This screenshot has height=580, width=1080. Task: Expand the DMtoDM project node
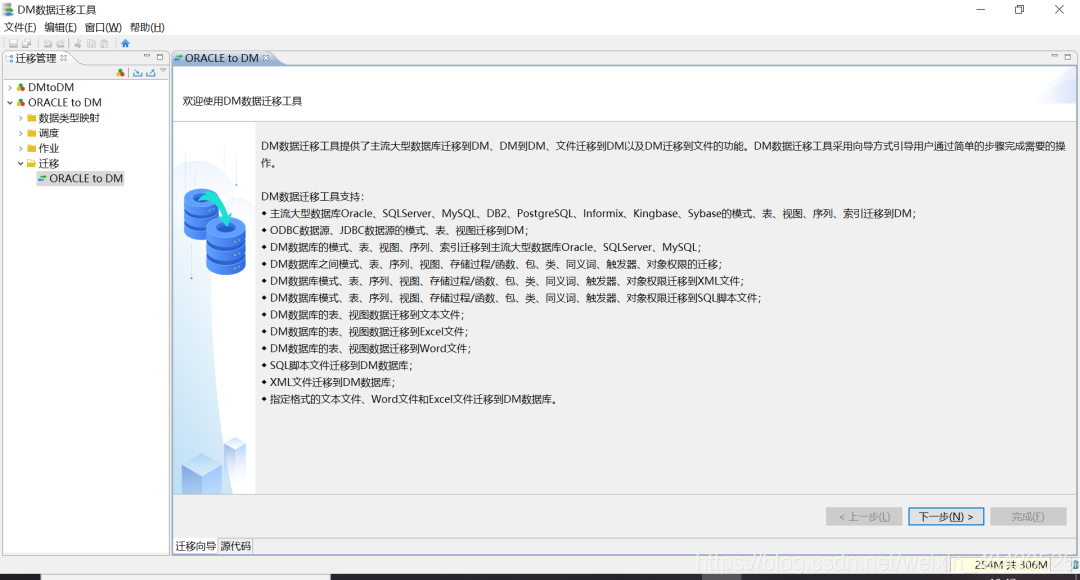[10, 87]
